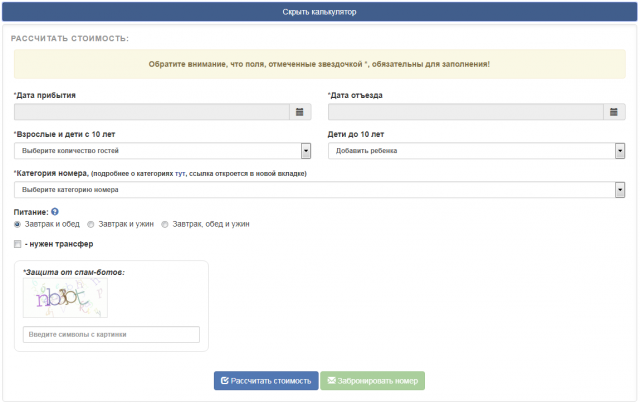The image size is (640, 403).
Task: Click the arrival date input field
Action: (x=152, y=112)
